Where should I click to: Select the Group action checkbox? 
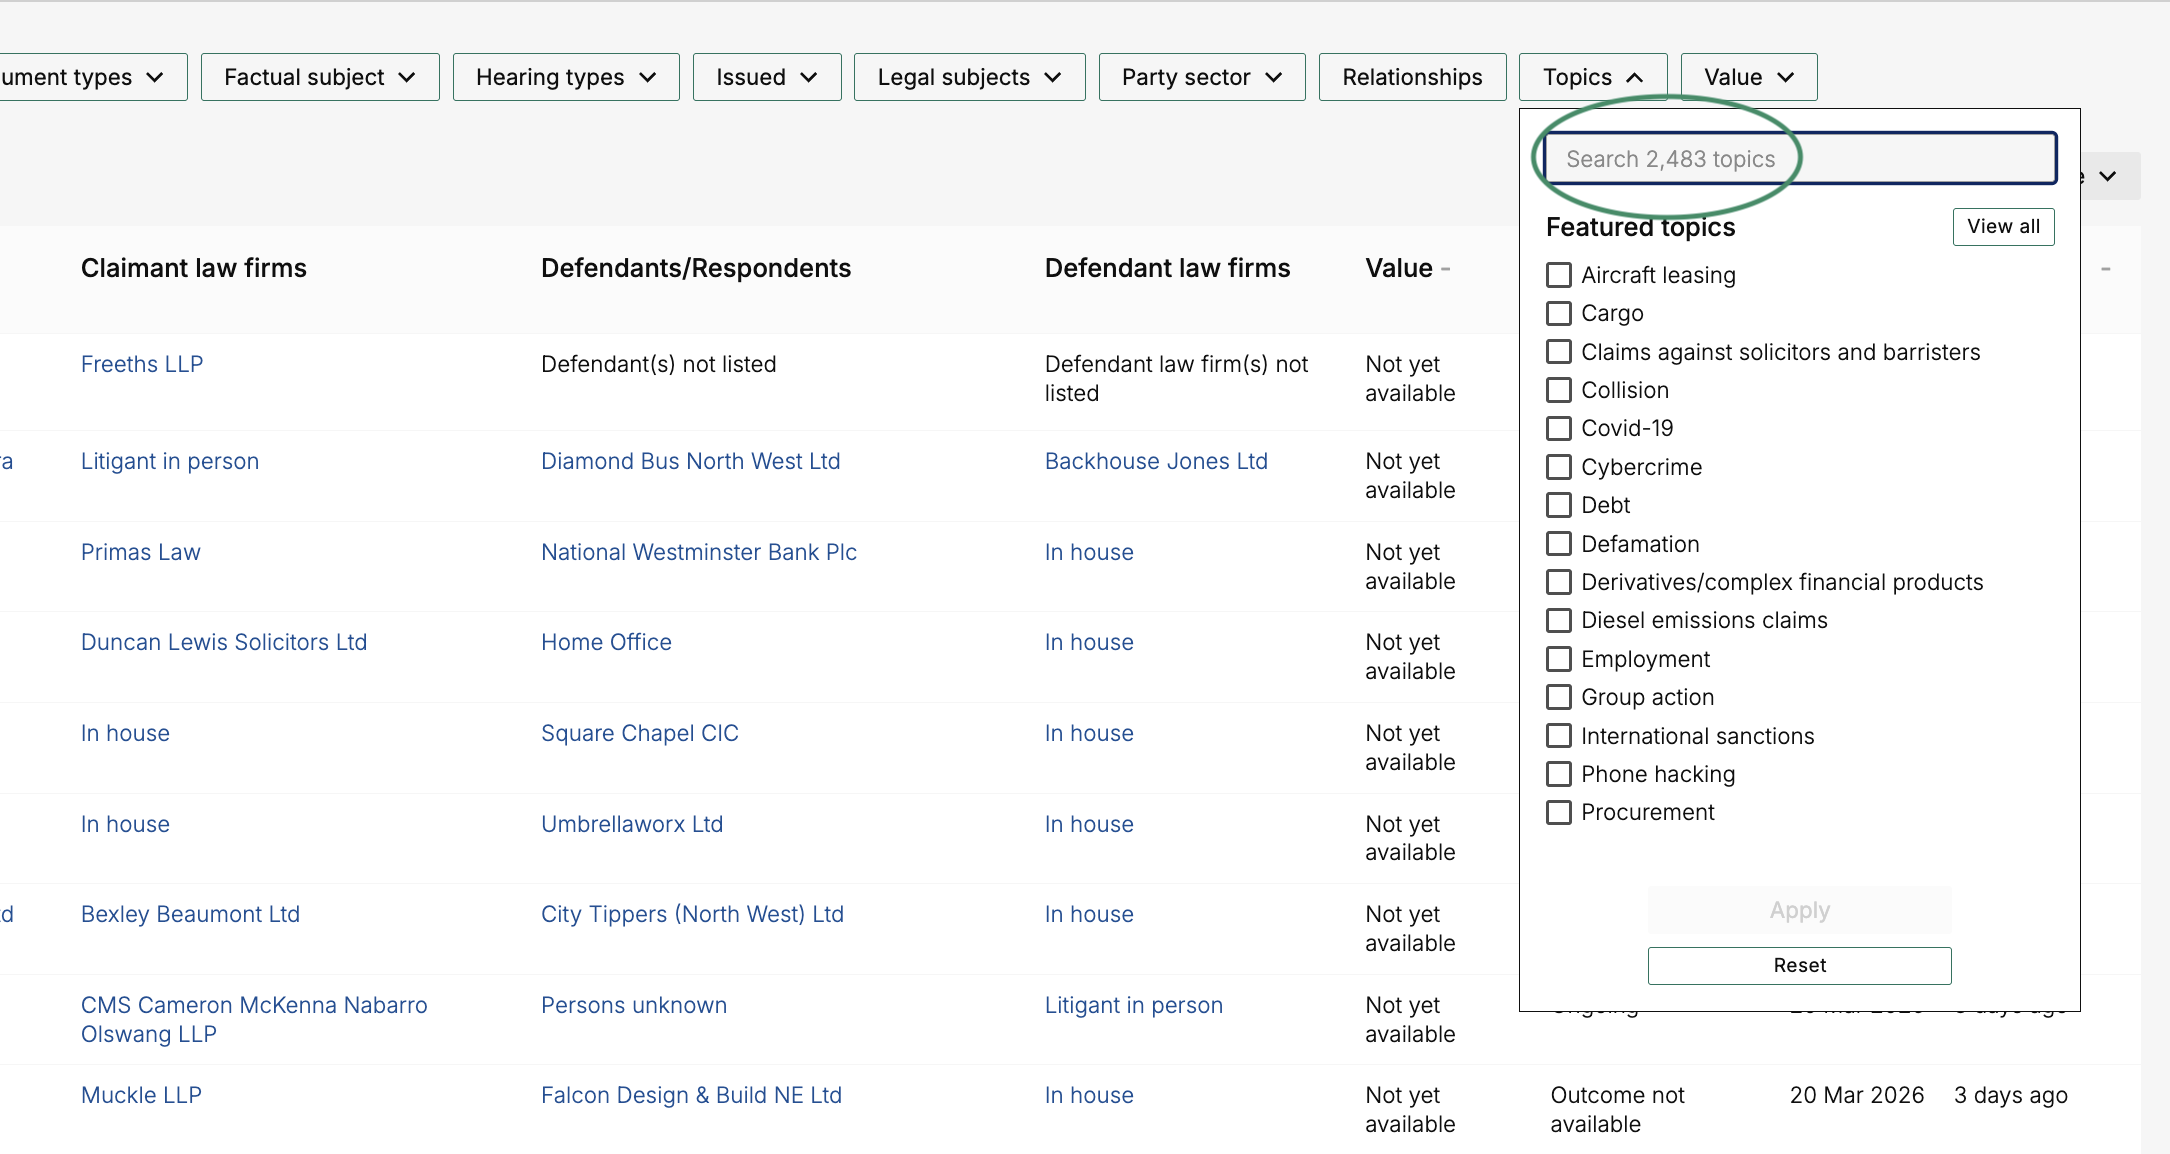pos(1559,697)
